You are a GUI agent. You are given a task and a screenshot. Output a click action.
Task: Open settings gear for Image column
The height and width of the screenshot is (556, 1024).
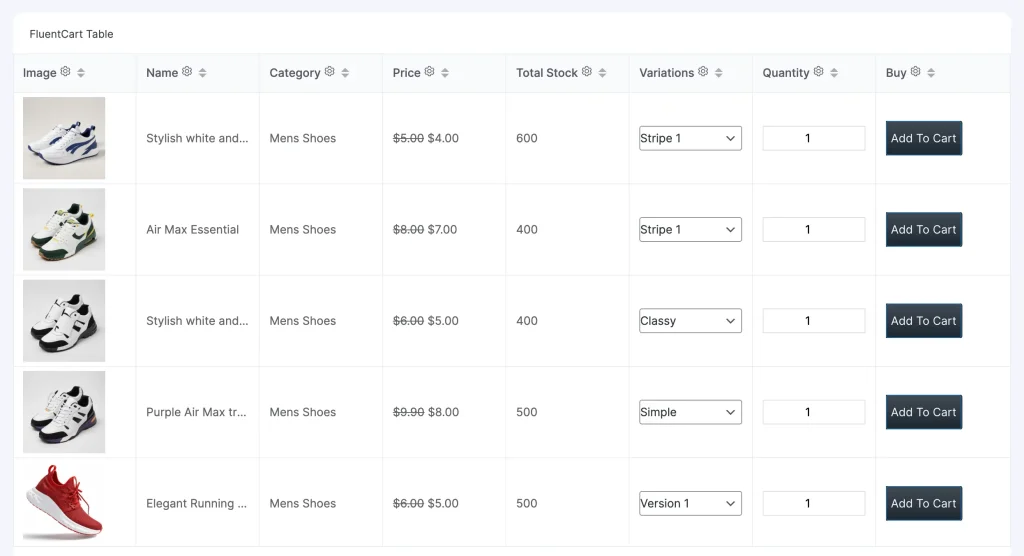(x=65, y=72)
